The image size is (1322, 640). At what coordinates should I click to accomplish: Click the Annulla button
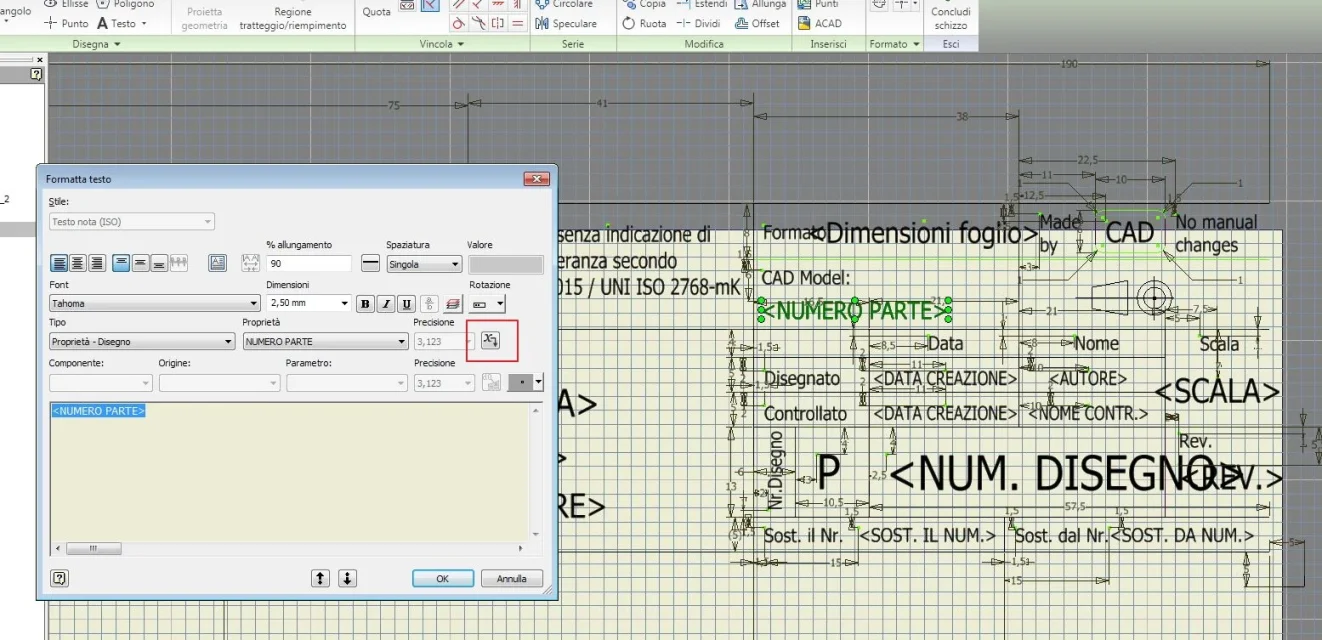point(511,578)
